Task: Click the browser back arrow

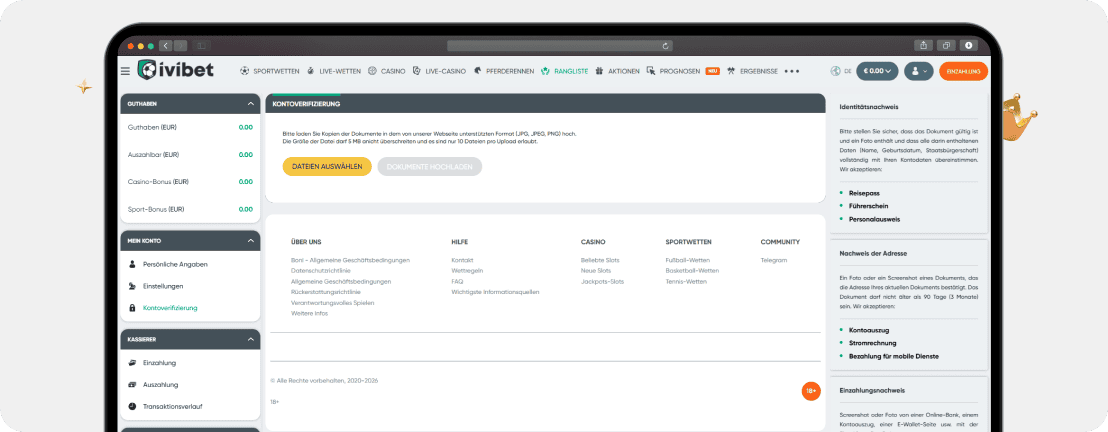Action: [166, 46]
